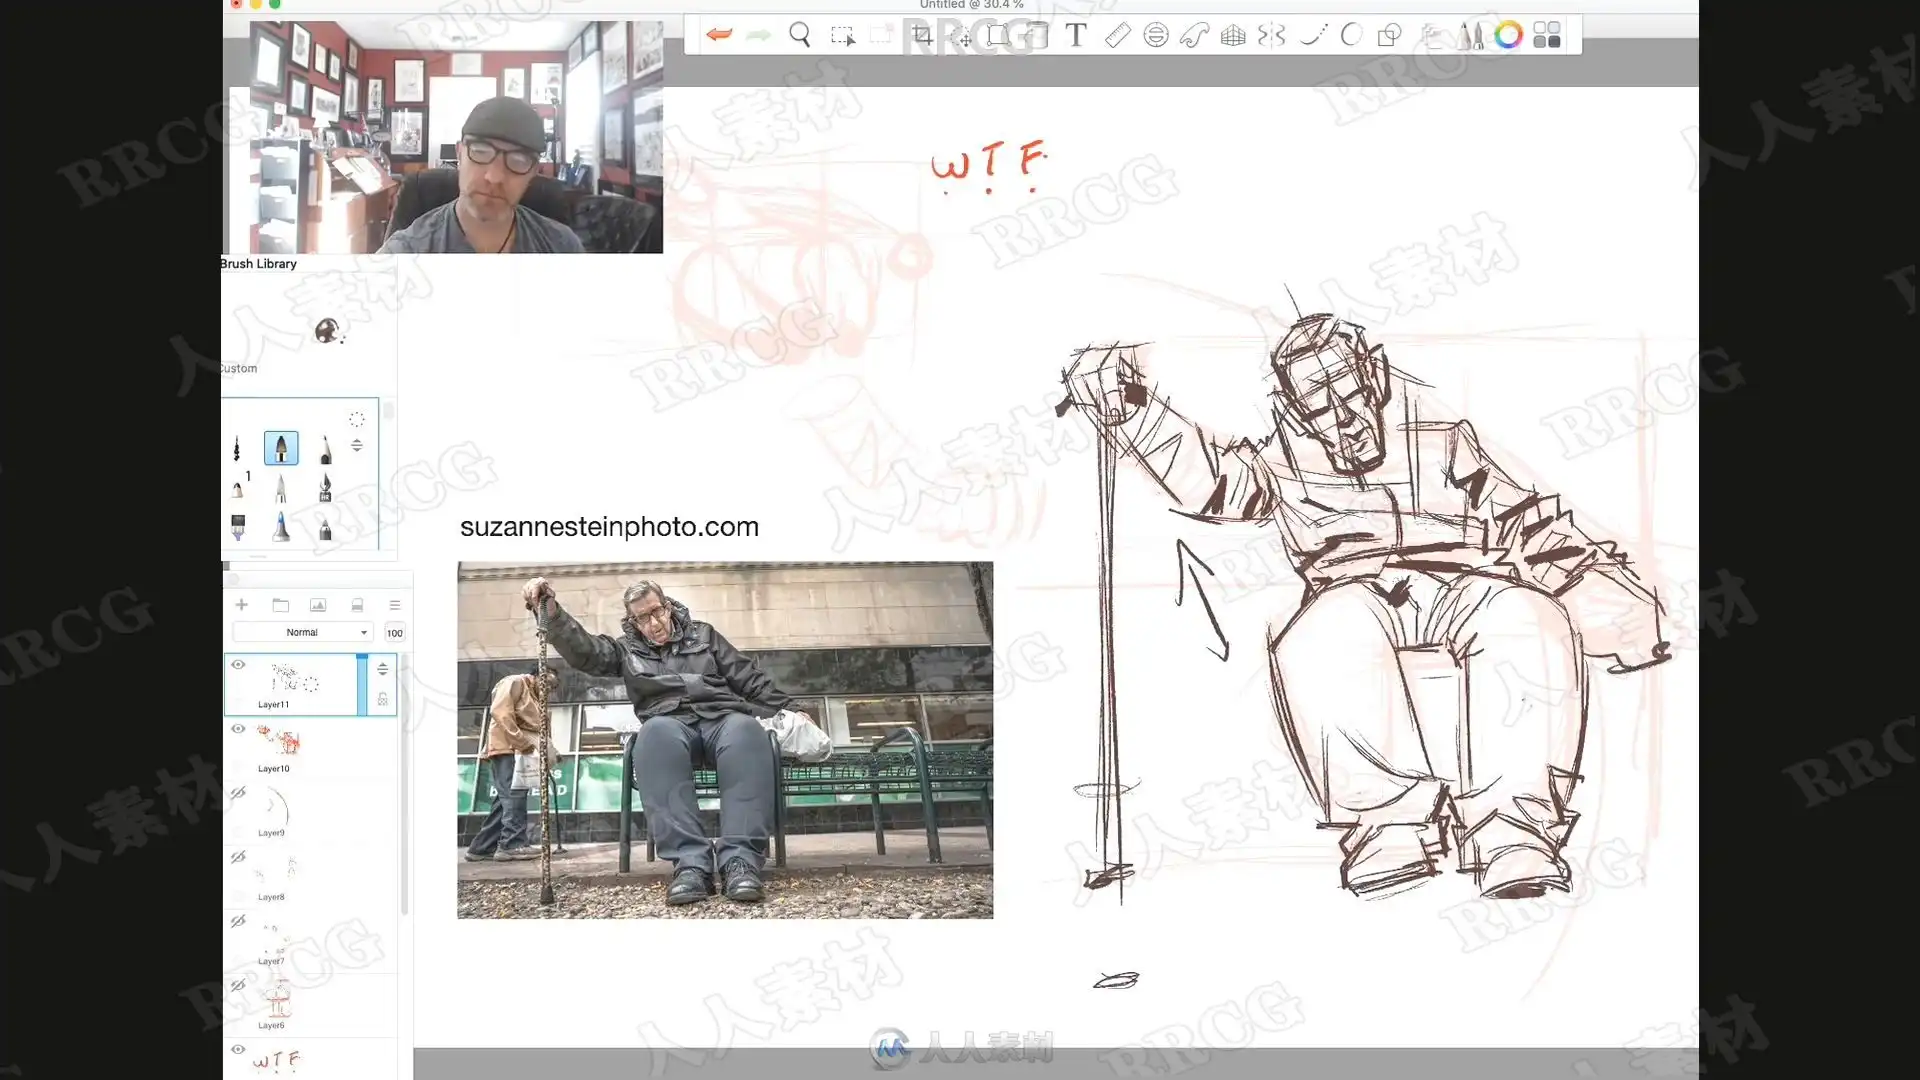
Task: Activate the Text tool
Action: tap(1076, 36)
